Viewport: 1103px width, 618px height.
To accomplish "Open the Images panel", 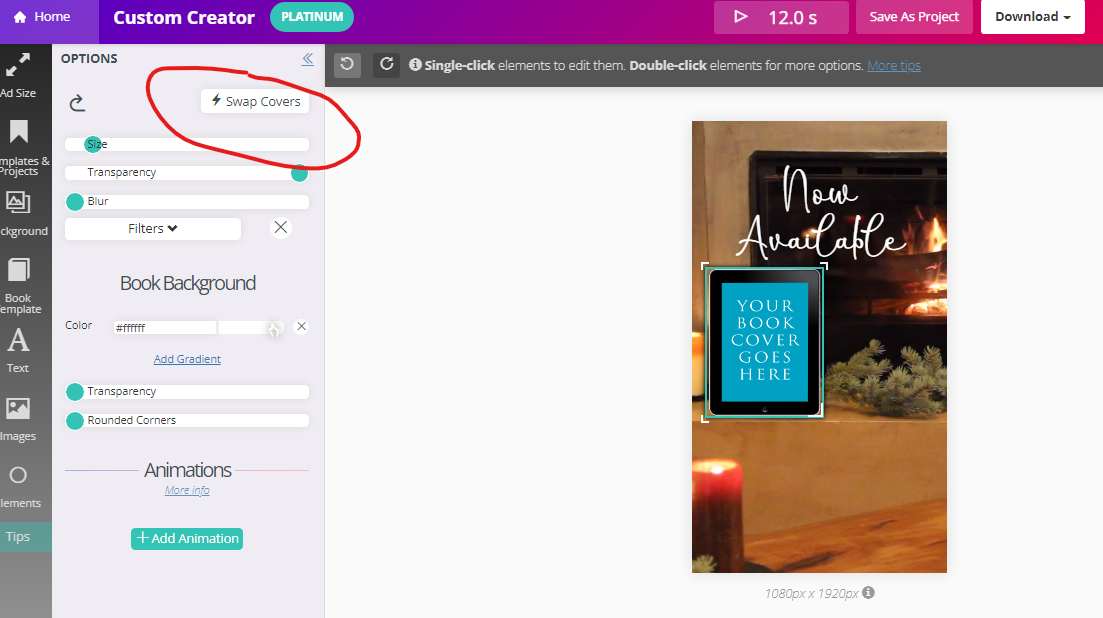I will tap(18, 419).
